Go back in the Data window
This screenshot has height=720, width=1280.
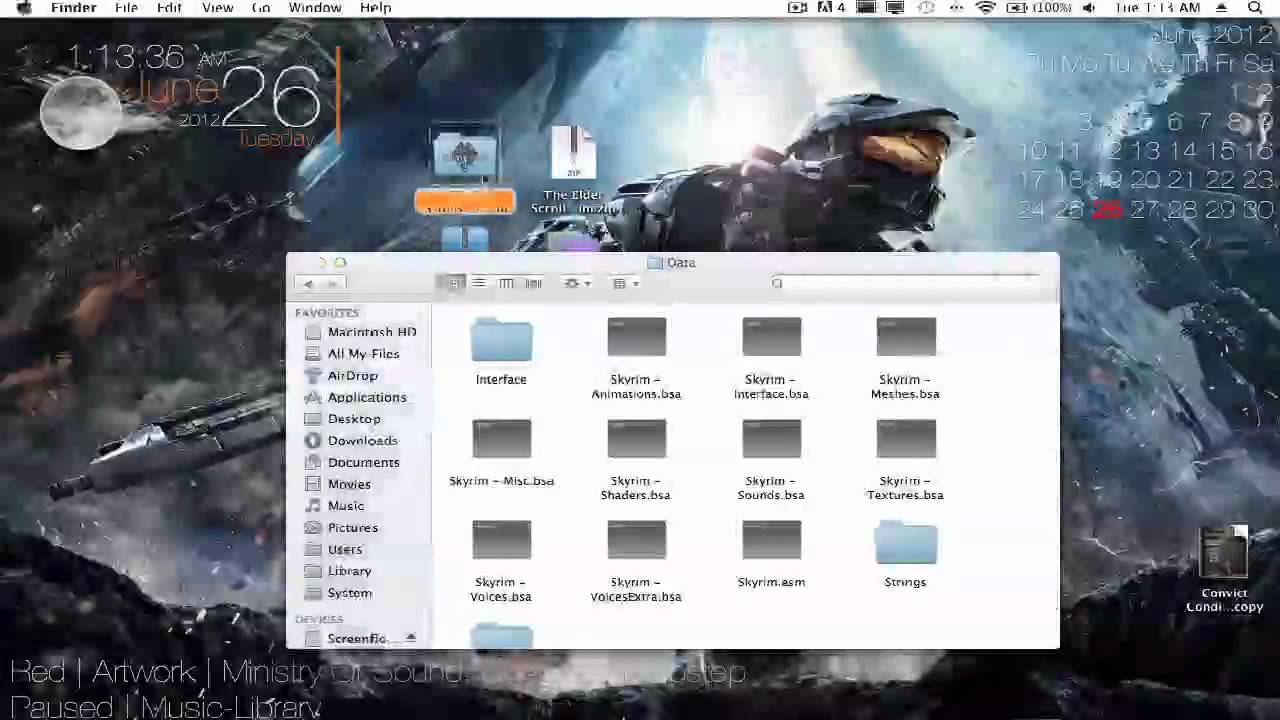click(x=308, y=284)
